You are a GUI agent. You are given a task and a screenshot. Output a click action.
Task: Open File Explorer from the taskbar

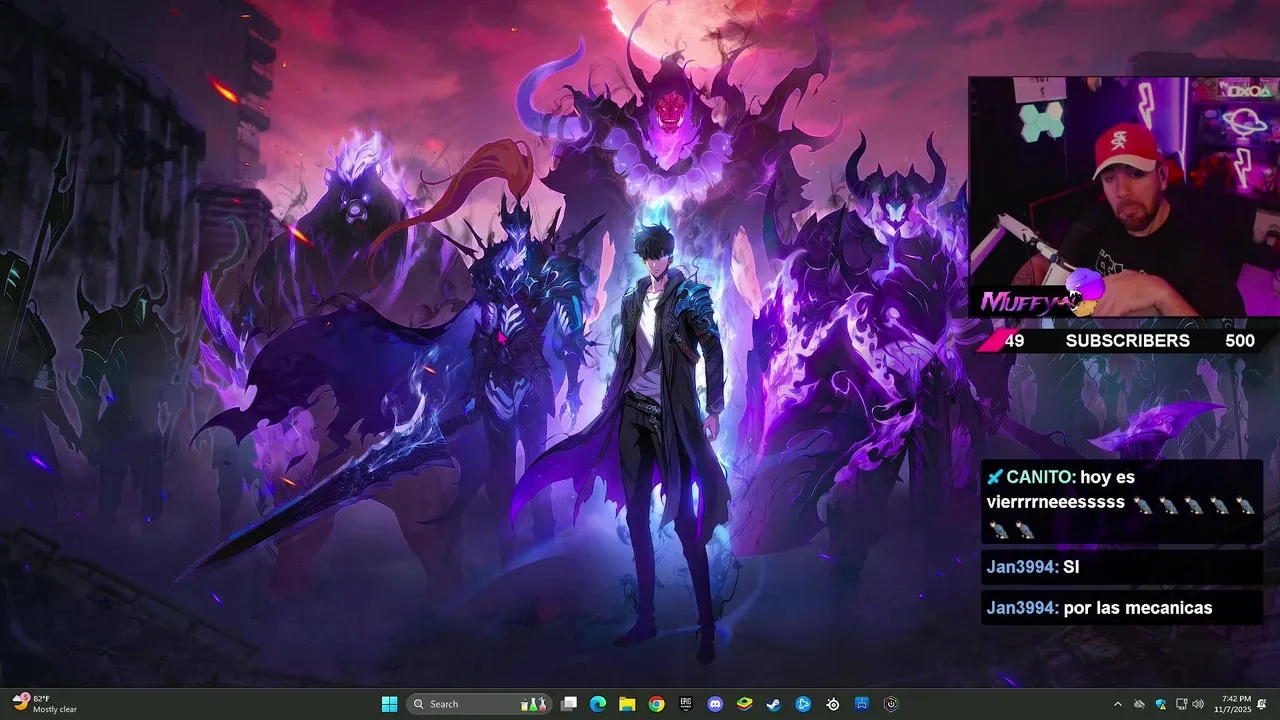pyautogui.click(x=627, y=704)
